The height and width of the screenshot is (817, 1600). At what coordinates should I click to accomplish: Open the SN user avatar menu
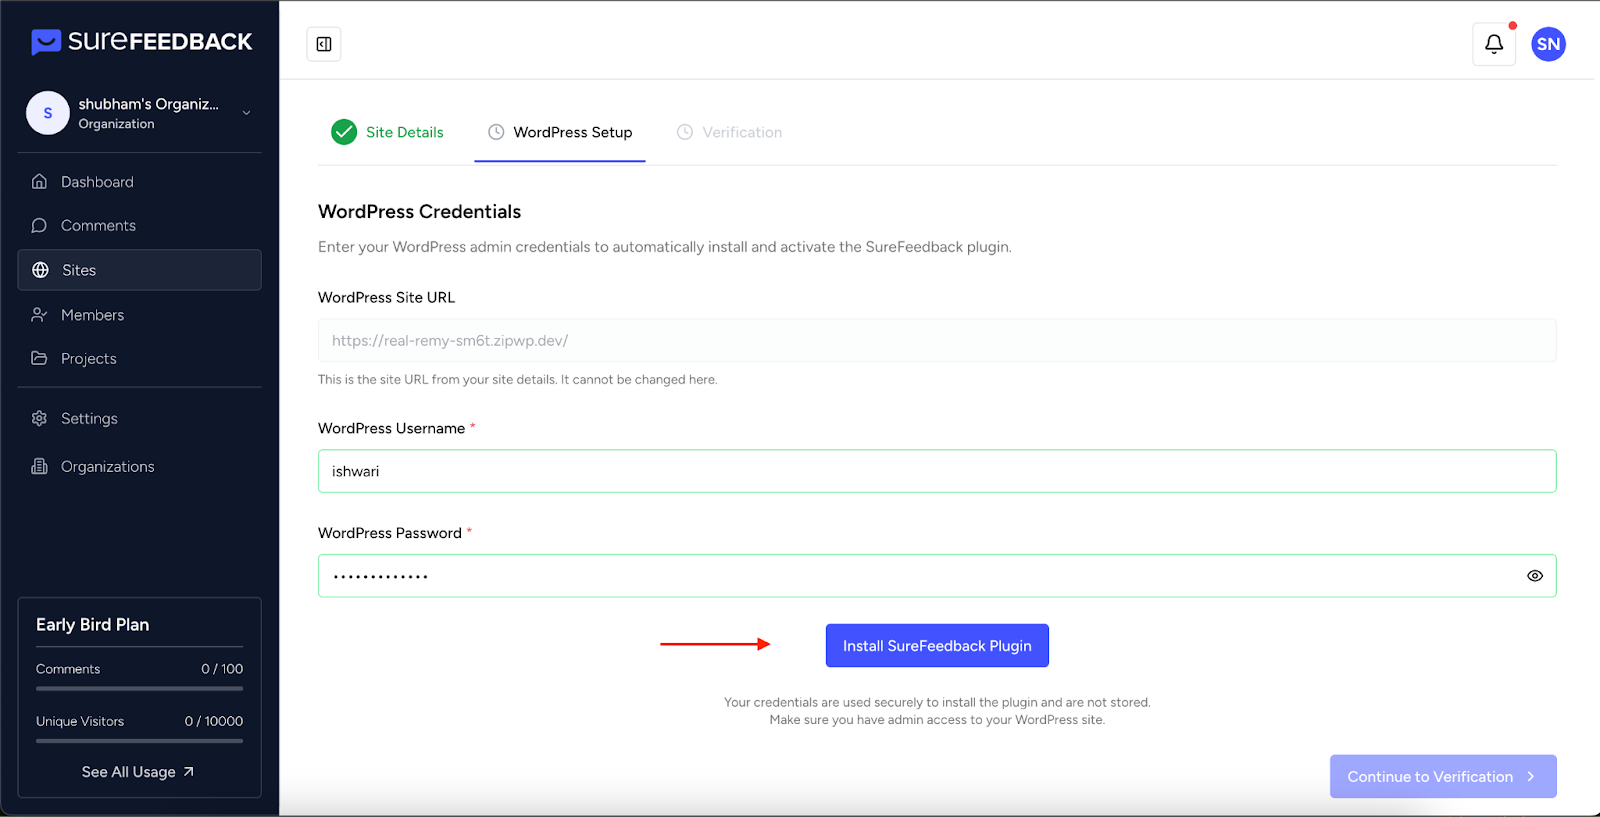tap(1548, 44)
